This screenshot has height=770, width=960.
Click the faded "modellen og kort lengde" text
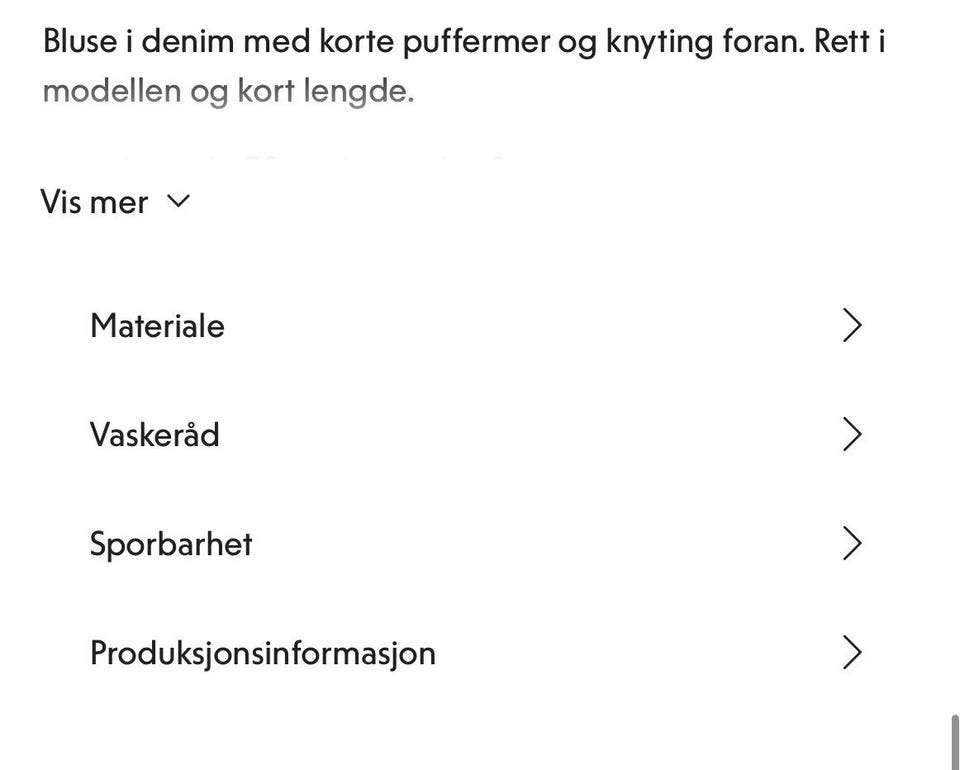click(x=228, y=92)
